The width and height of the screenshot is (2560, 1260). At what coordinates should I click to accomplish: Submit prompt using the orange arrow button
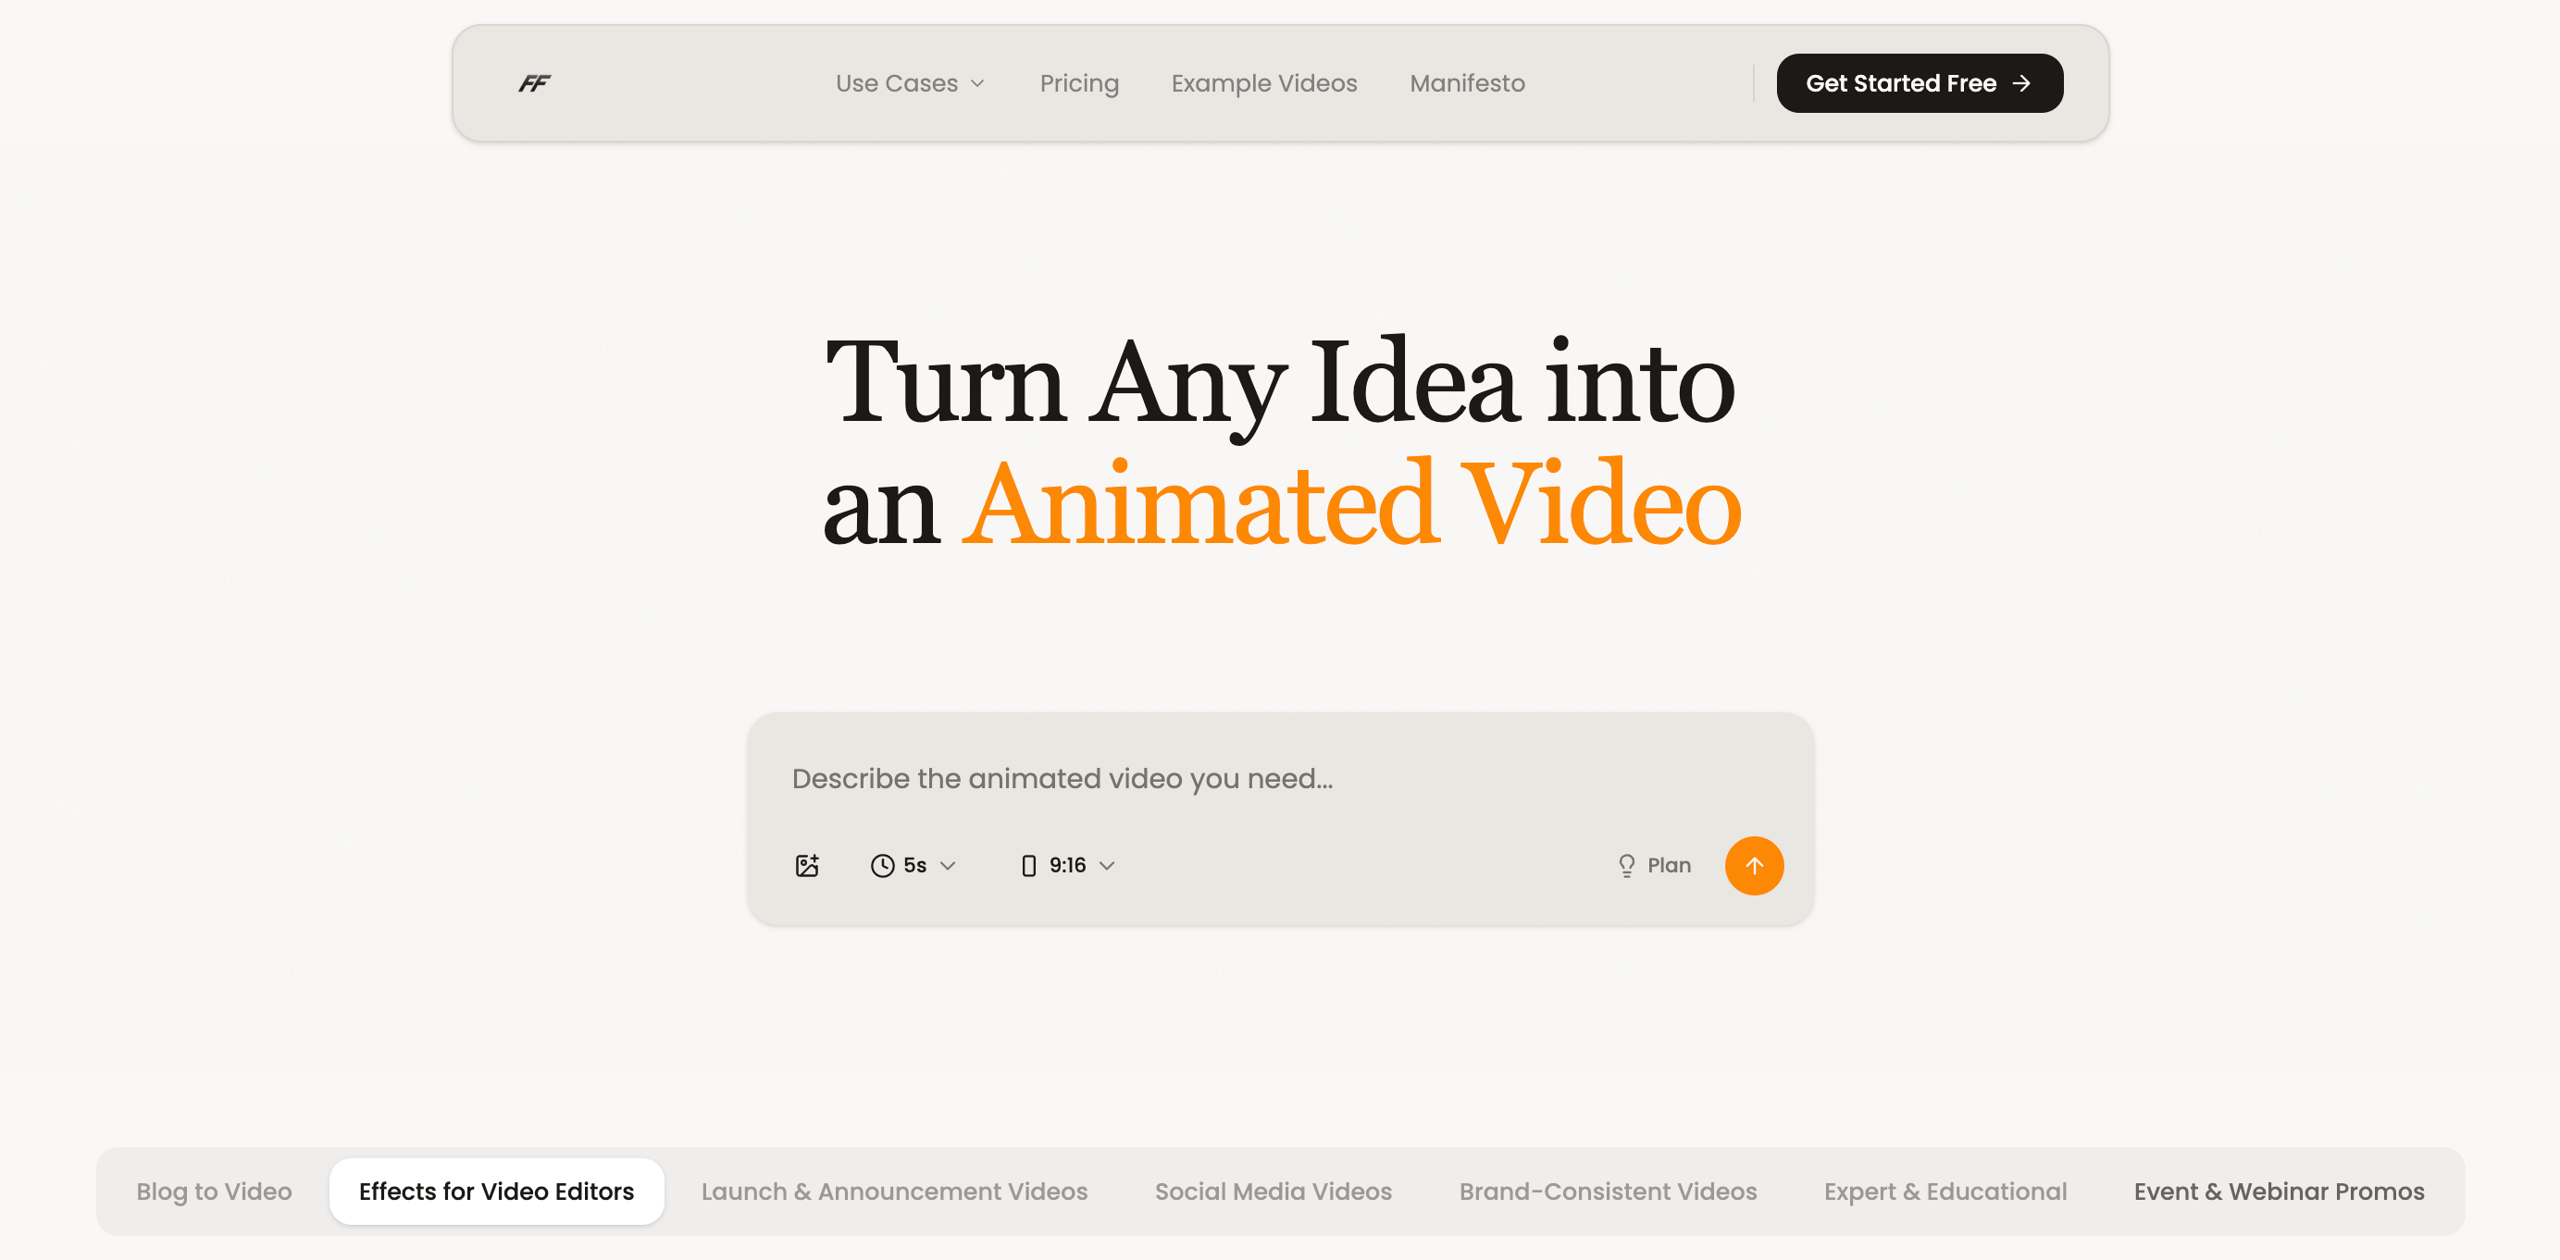point(1754,866)
